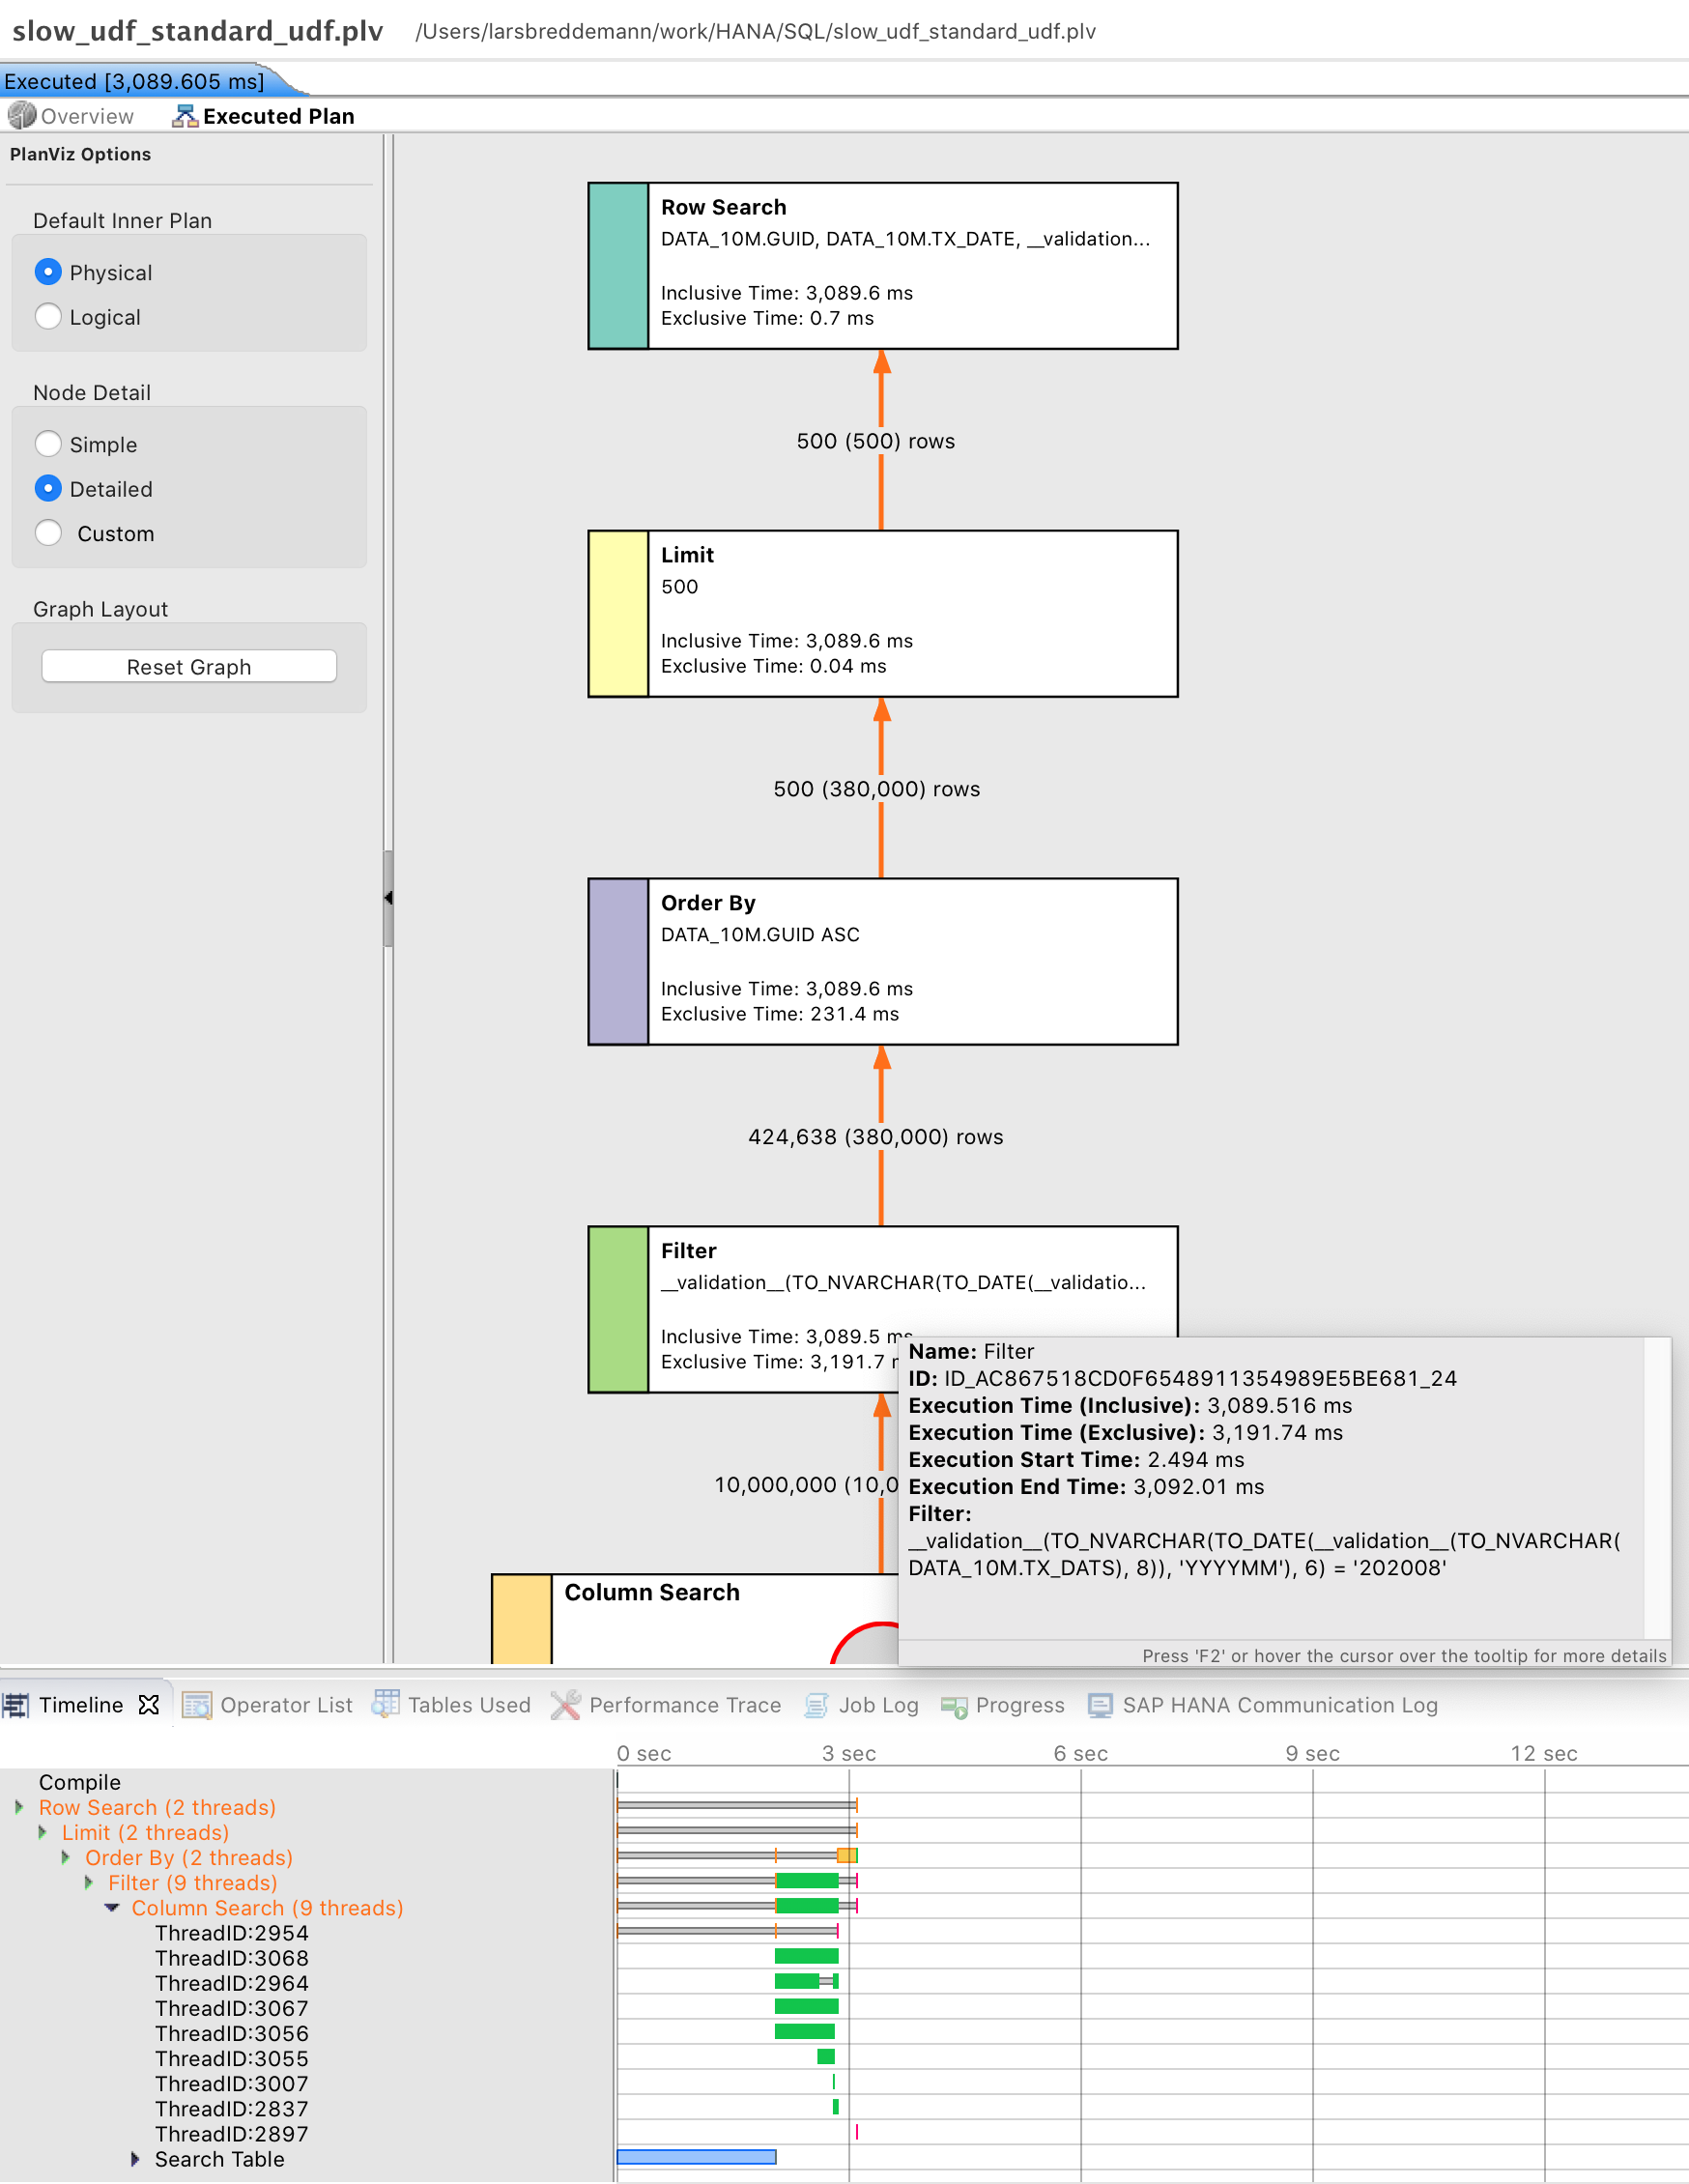Screen dimensions: 1689x2184
Task: Click the Reset Graph button
Action: (189, 667)
